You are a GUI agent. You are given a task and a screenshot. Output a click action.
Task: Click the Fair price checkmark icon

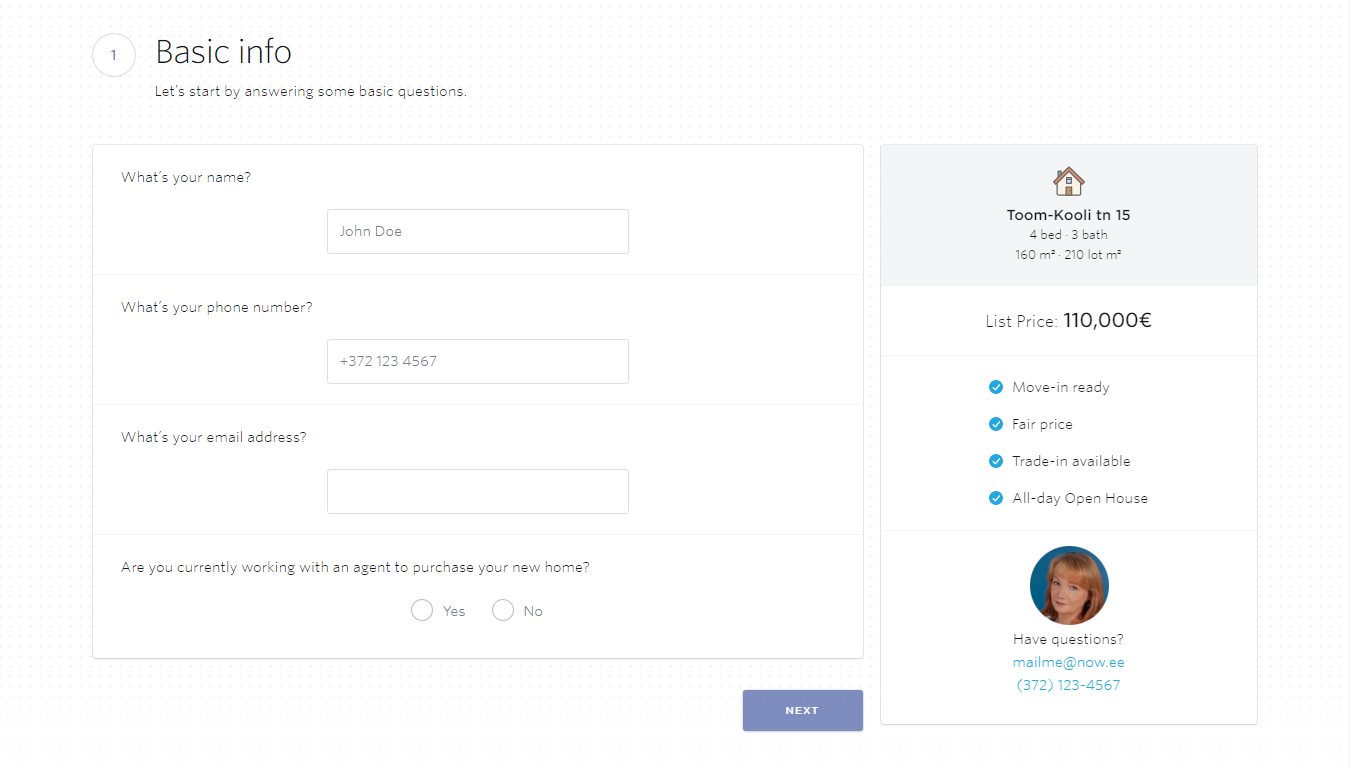click(996, 424)
